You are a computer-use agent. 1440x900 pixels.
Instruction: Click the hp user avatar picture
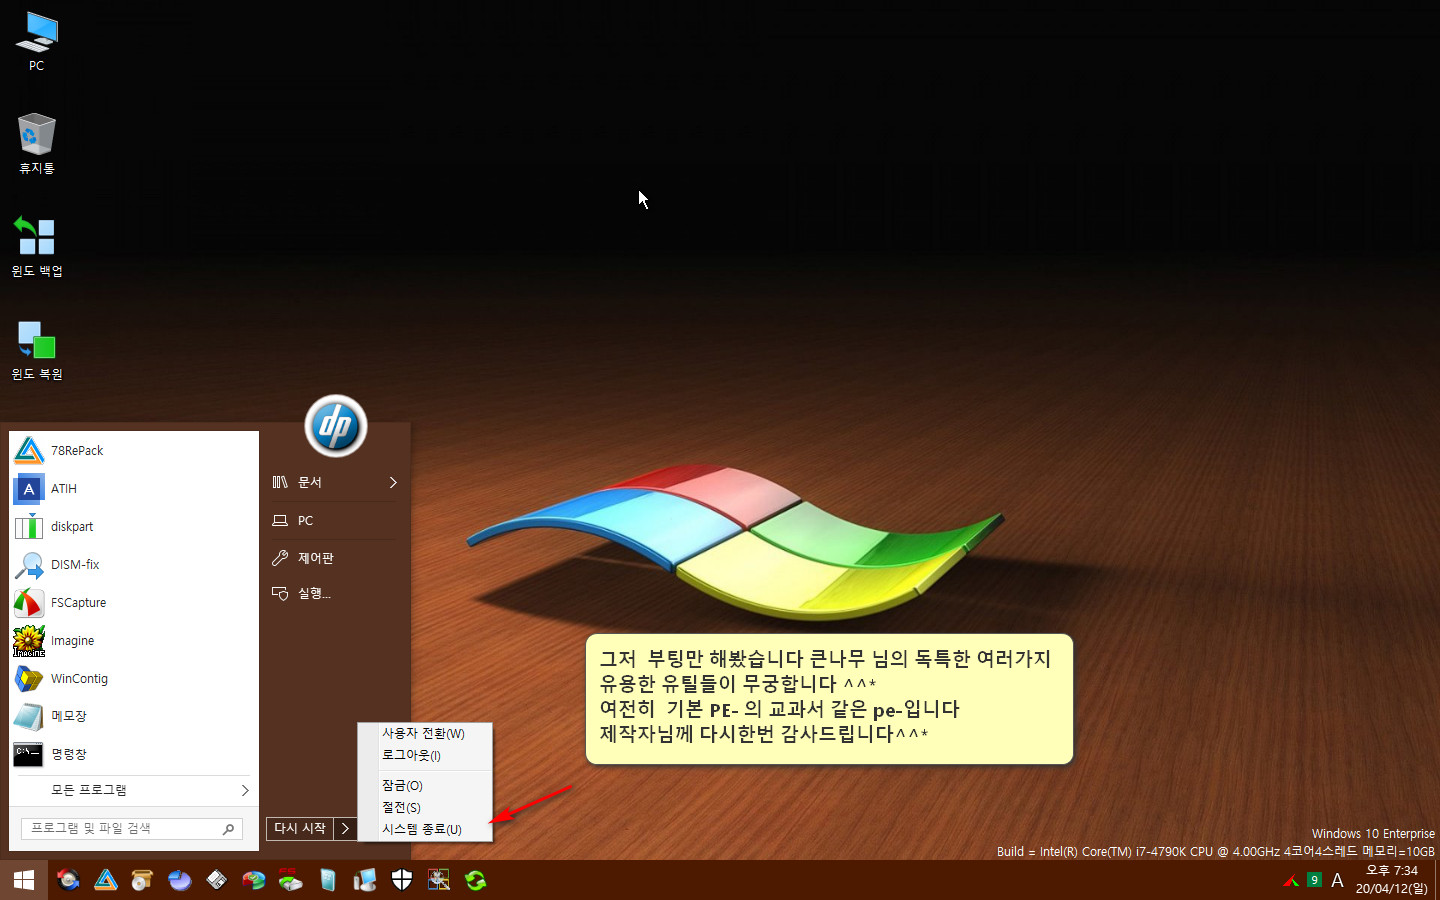coord(336,426)
